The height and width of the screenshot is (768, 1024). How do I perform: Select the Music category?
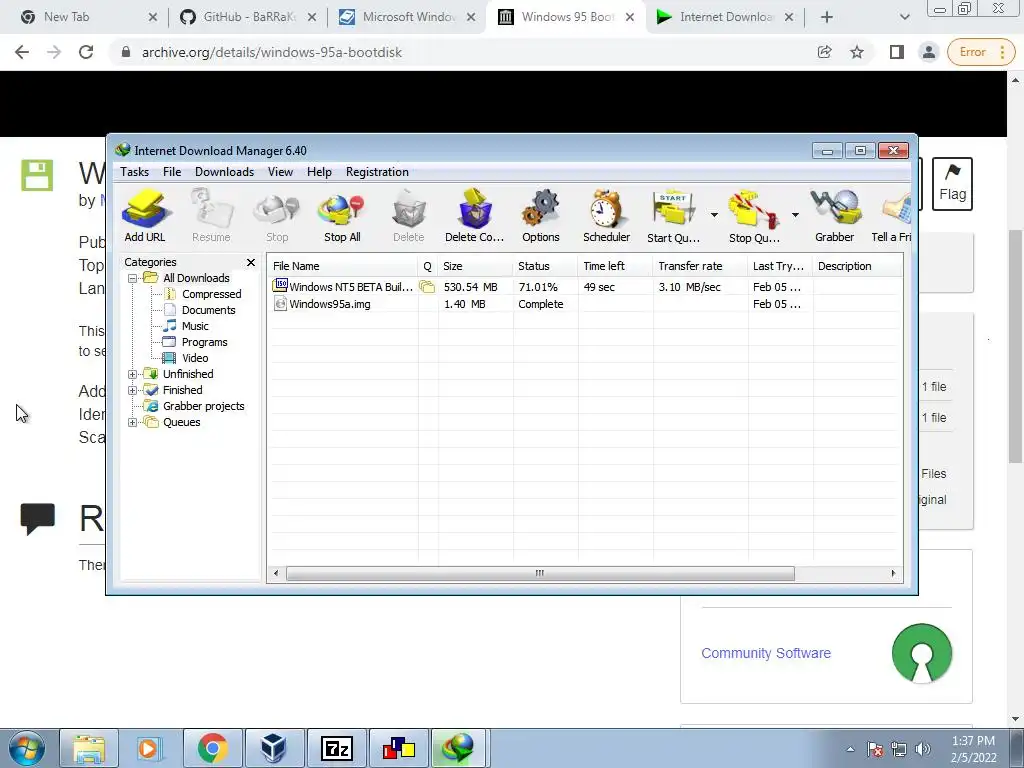tap(195, 326)
